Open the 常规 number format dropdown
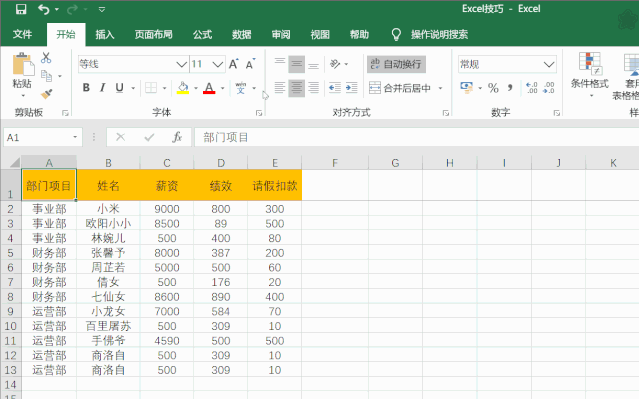The height and width of the screenshot is (399, 639). coord(549,64)
